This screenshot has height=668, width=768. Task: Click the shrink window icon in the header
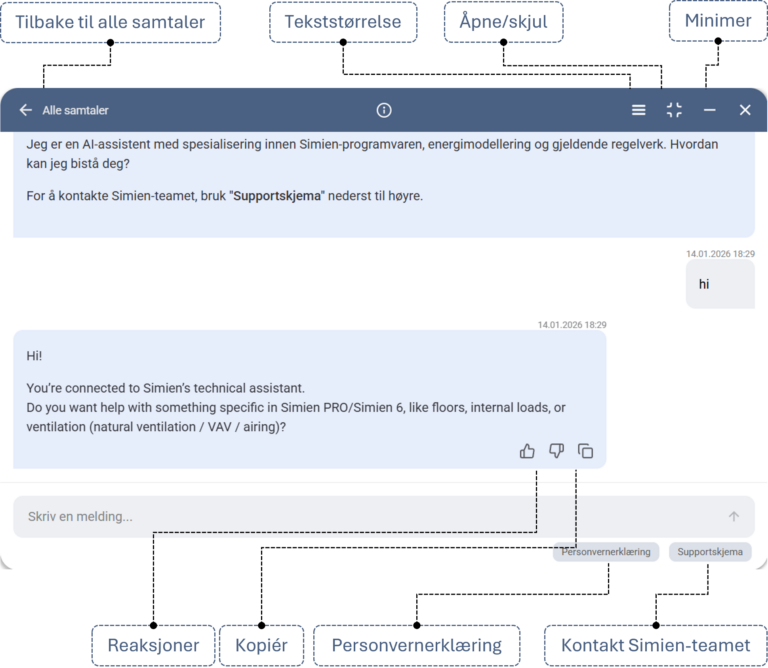[x=674, y=110]
